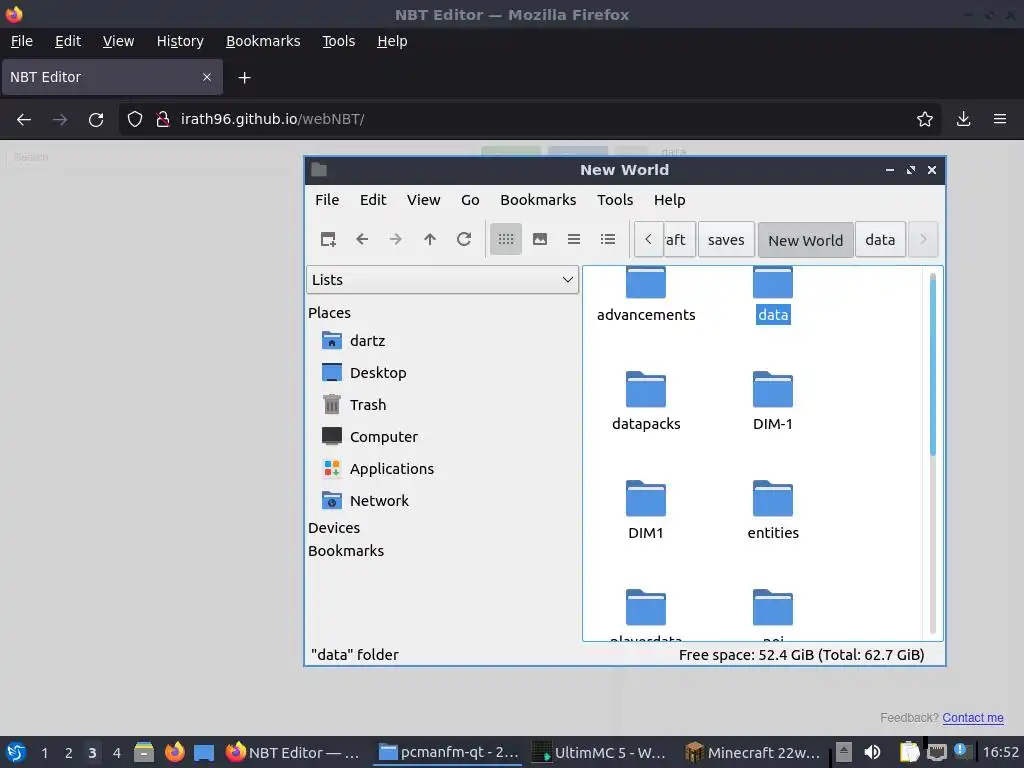Screen dimensions: 1024x768
Task: Select the datapacks folder
Action: pyautogui.click(x=646, y=401)
